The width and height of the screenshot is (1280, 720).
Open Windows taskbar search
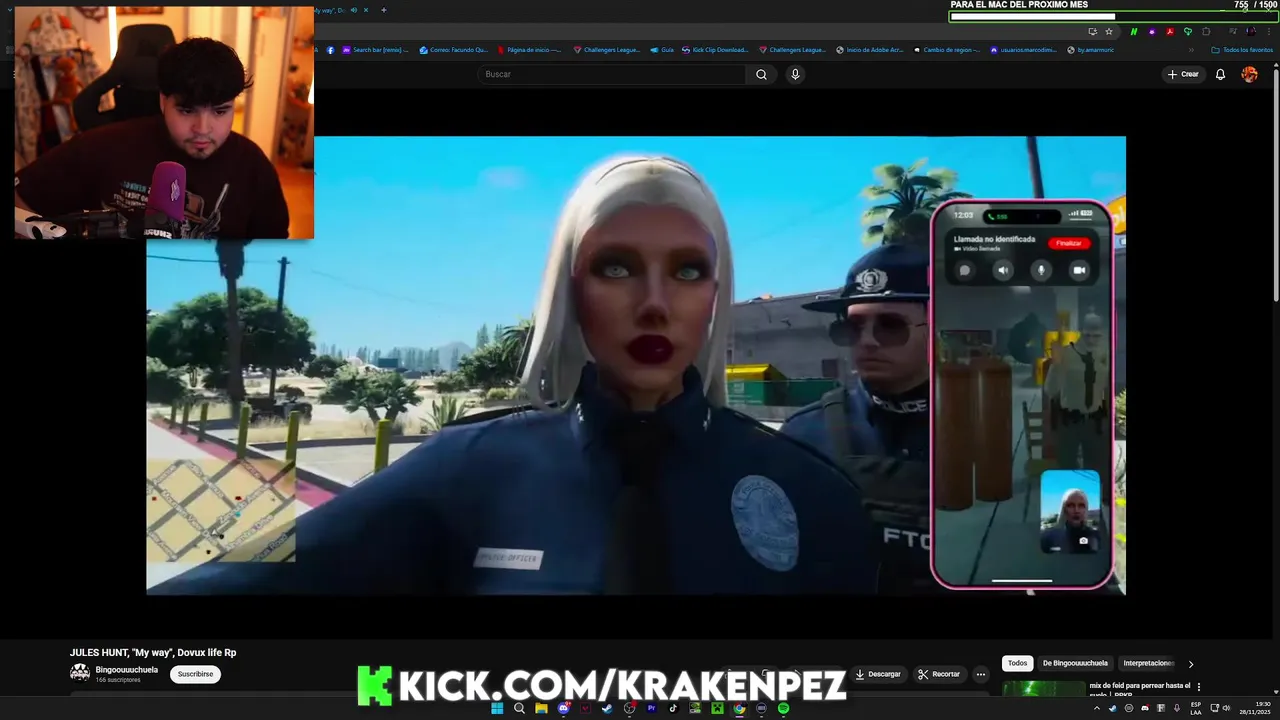coord(519,708)
